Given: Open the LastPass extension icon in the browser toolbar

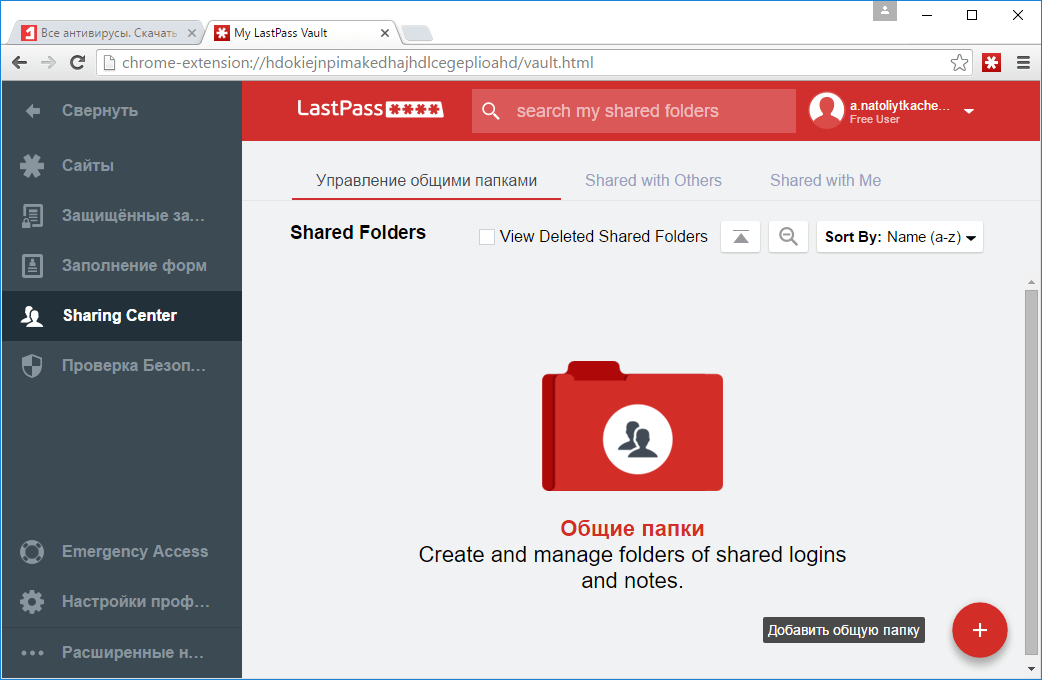Looking at the screenshot, I should pyautogui.click(x=991, y=62).
